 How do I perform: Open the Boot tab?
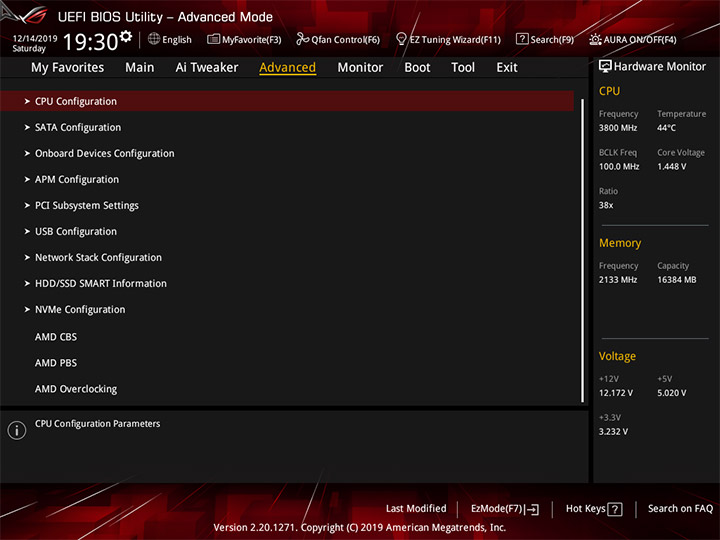417,68
